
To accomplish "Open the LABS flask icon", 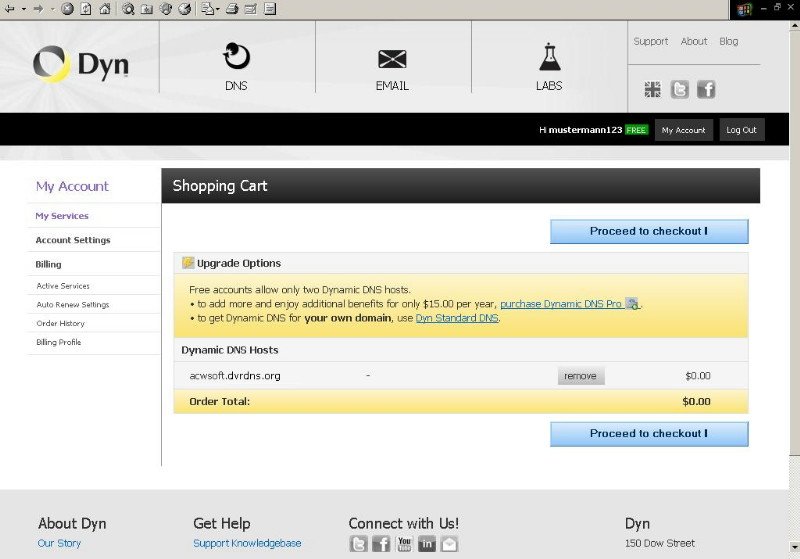I will click(x=548, y=56).
